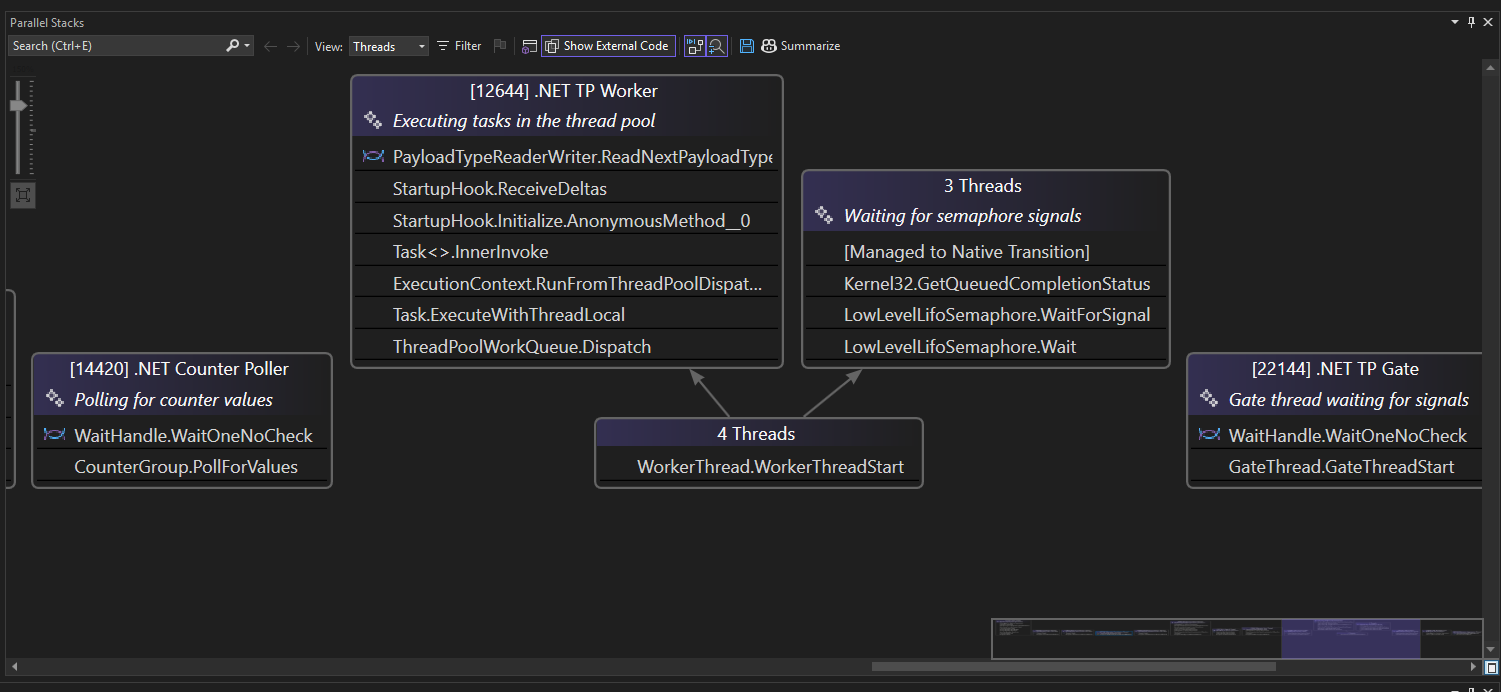Viewport: 1501px width, 692px height.
Task: Open the View Threads dropdown
Action: click(388, 46)
